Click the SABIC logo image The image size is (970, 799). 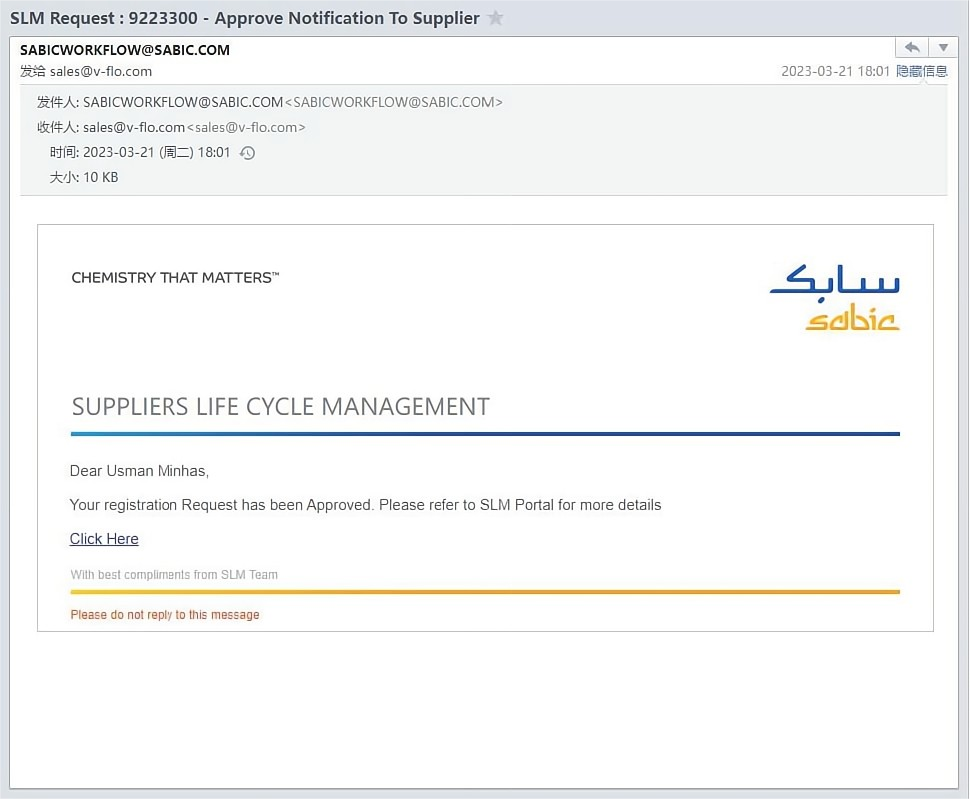pyautogui.click(x=835, y=297)
